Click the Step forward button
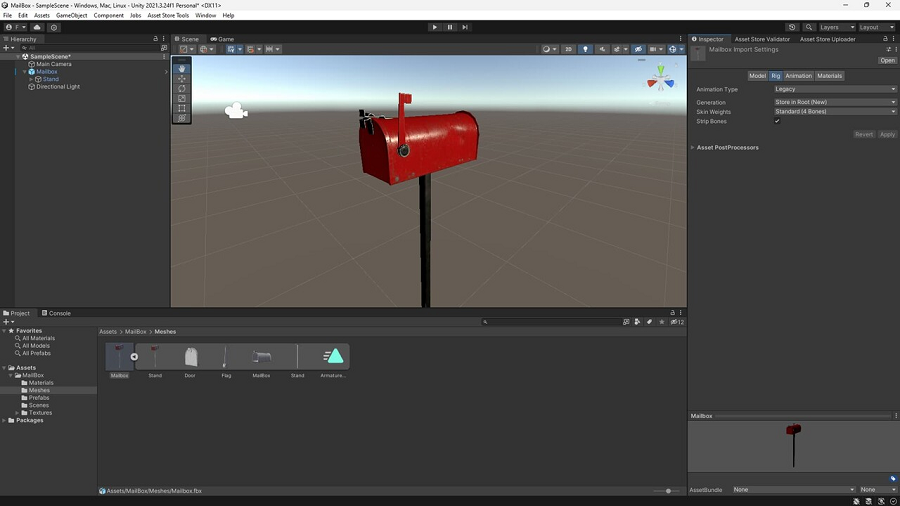Image resolution: width=900 pixels, height=506 pixels. click(x=465, y=27)
